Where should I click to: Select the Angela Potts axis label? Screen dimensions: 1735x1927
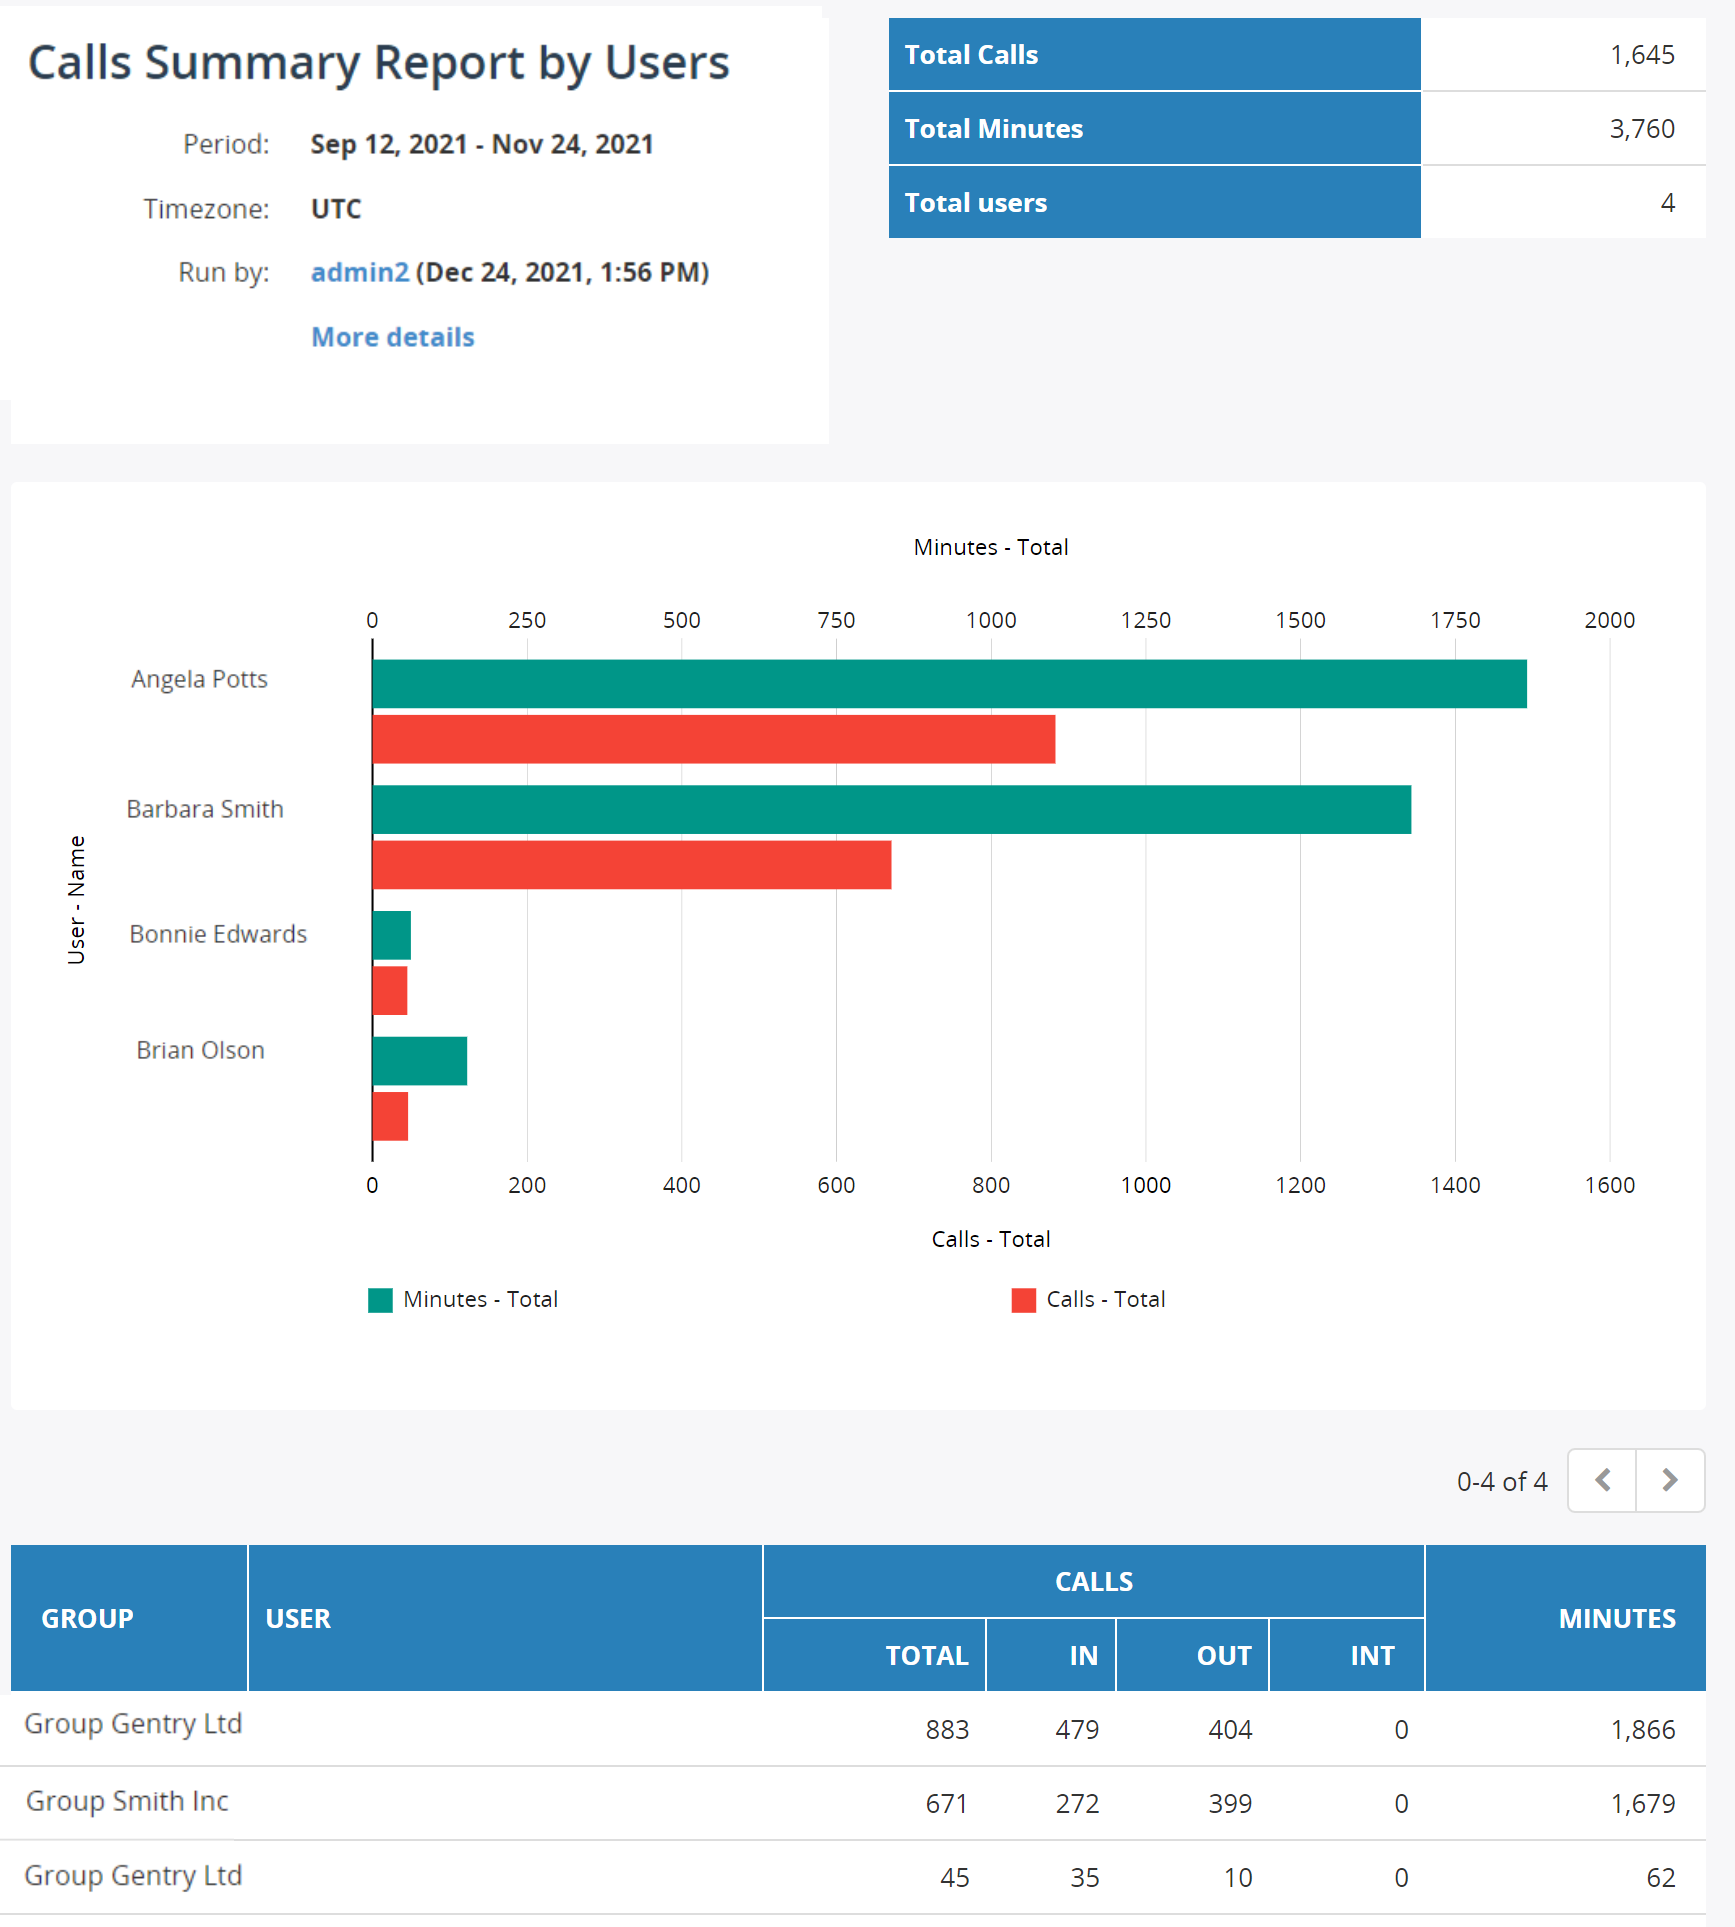click(200, 679)
